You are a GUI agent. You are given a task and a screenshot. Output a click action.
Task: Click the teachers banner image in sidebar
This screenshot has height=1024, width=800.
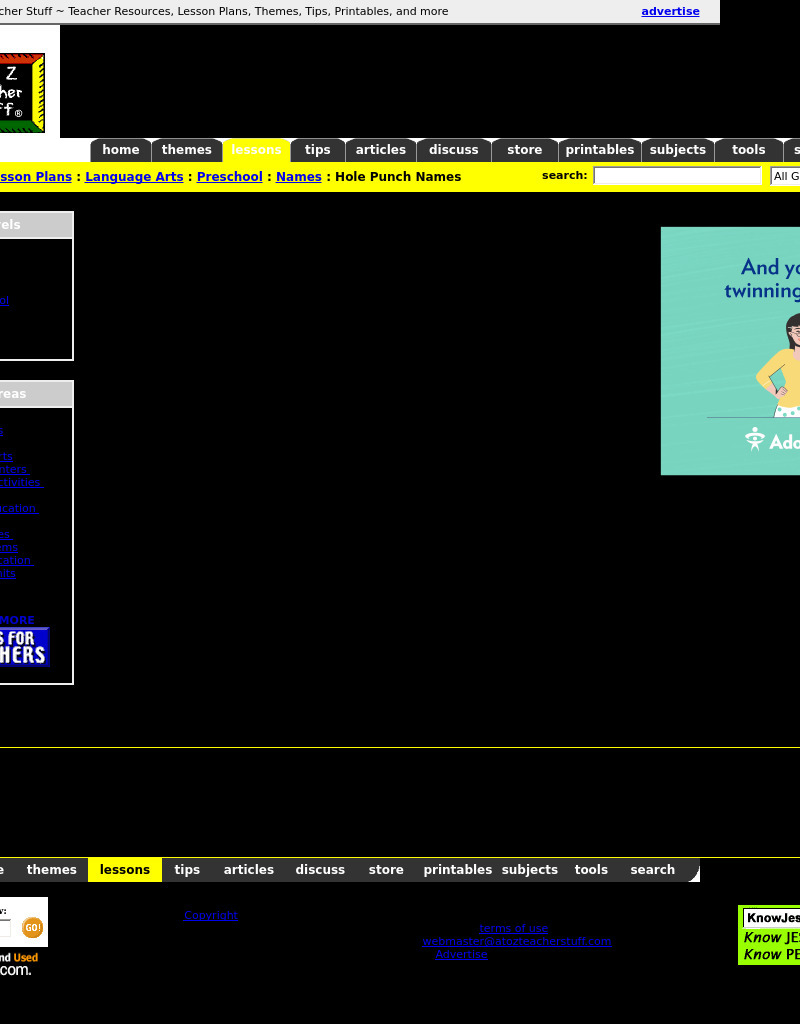point(24,647)
